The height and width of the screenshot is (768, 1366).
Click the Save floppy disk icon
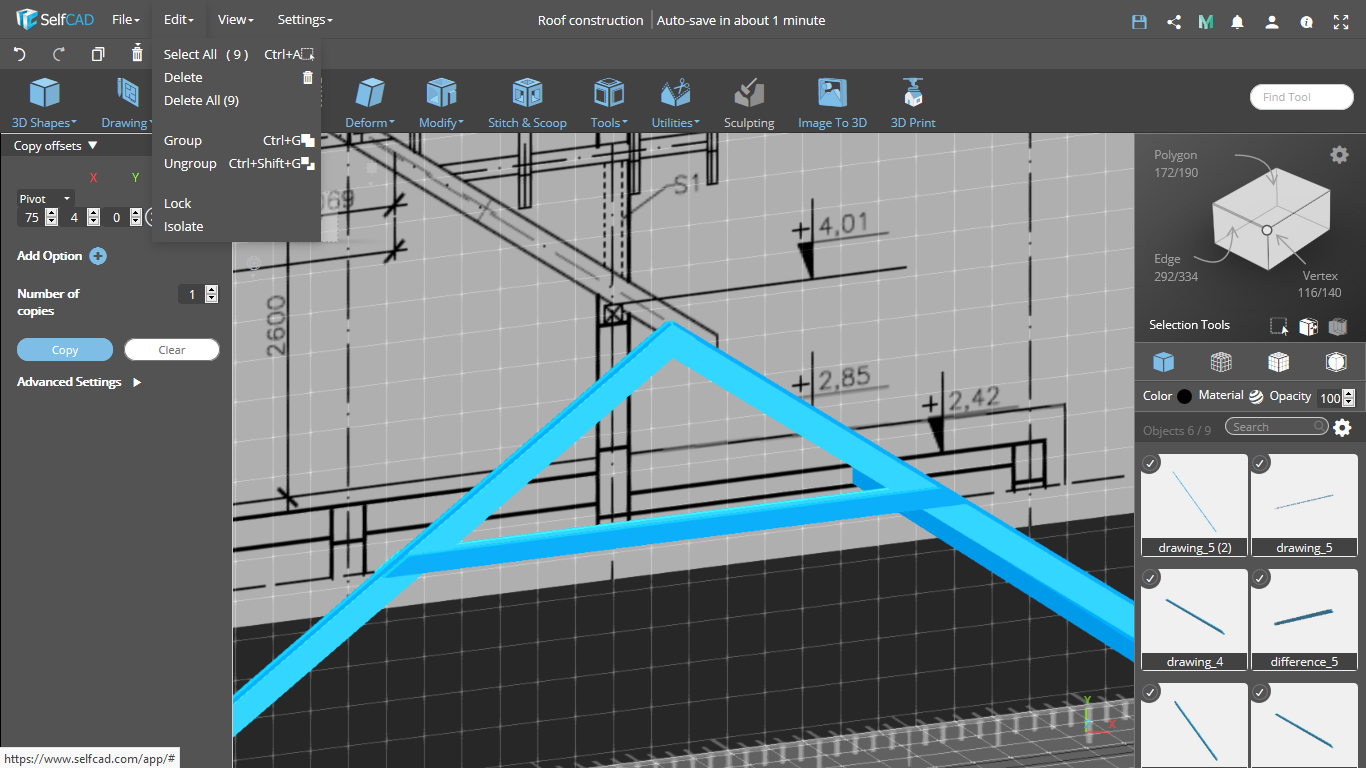coord(1139,21)
